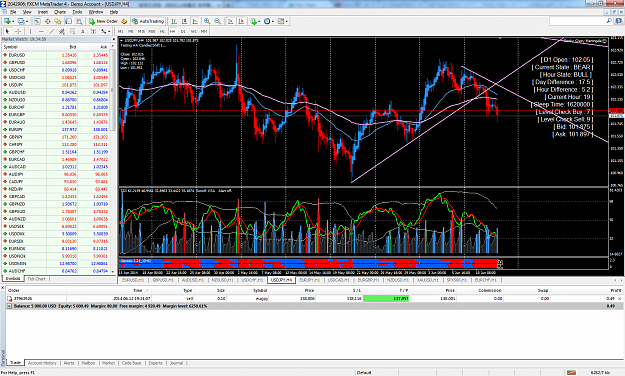This screenshot has width=625, height=376.
Task: Open the Account History terminal tab
Action: (42, 363)
